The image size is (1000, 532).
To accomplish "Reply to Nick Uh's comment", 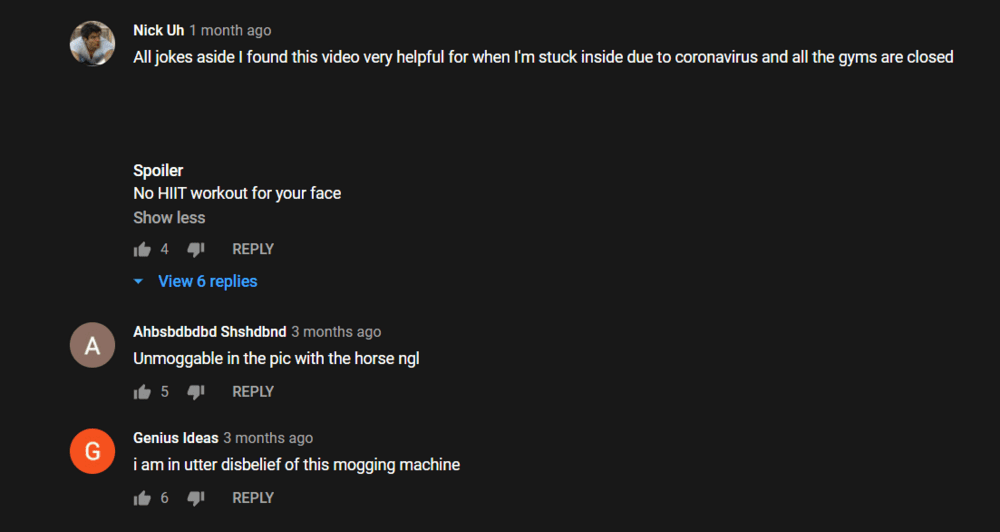I will coord(253,249).
